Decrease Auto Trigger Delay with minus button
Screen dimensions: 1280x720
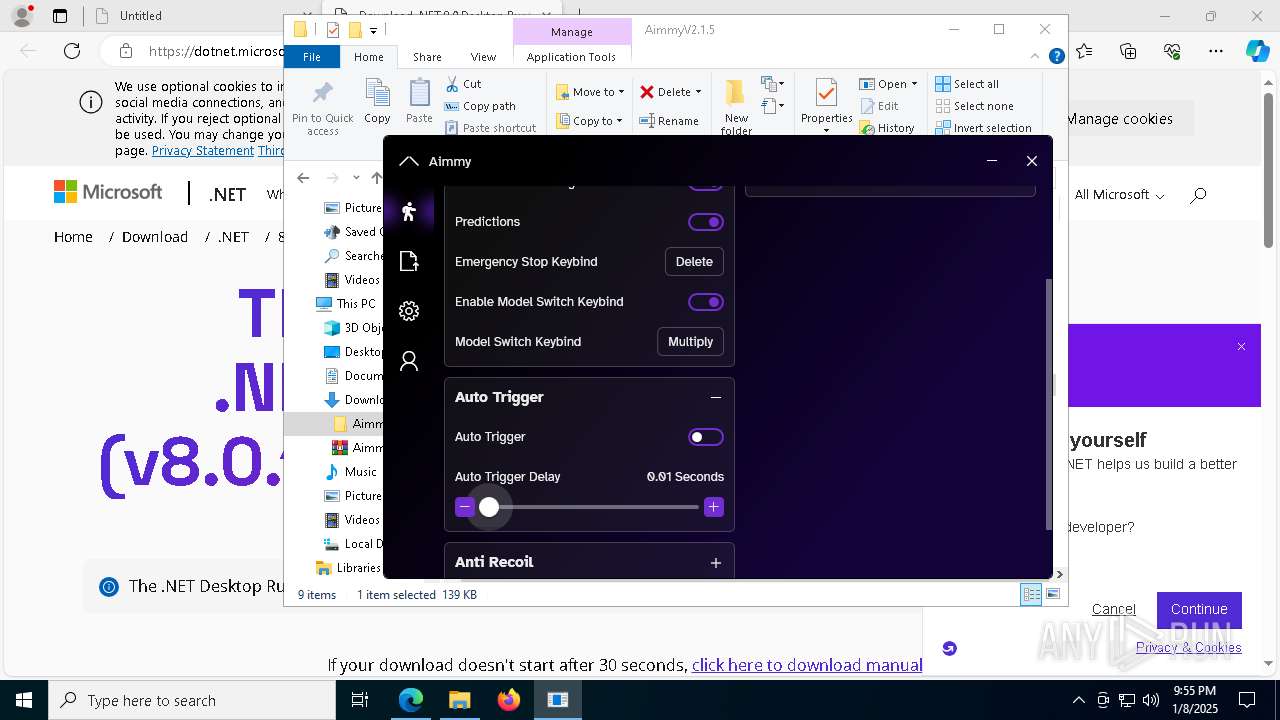pyautogui.click(x=464, y=507)
